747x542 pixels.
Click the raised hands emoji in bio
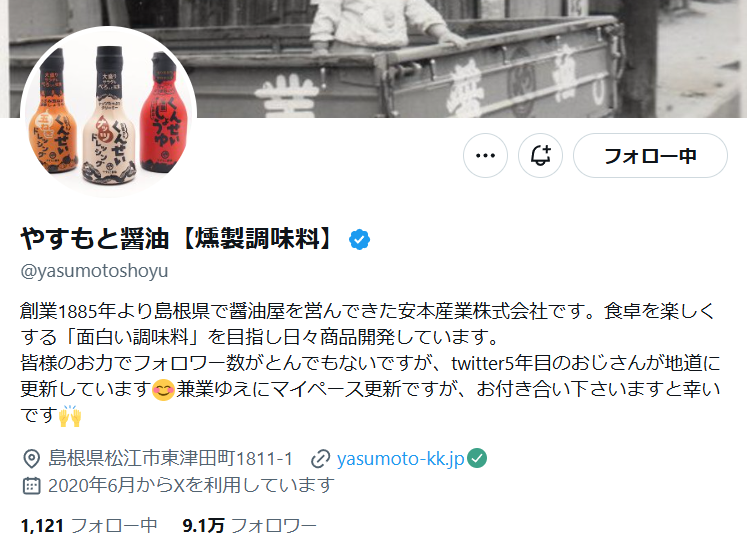(70, 416)
